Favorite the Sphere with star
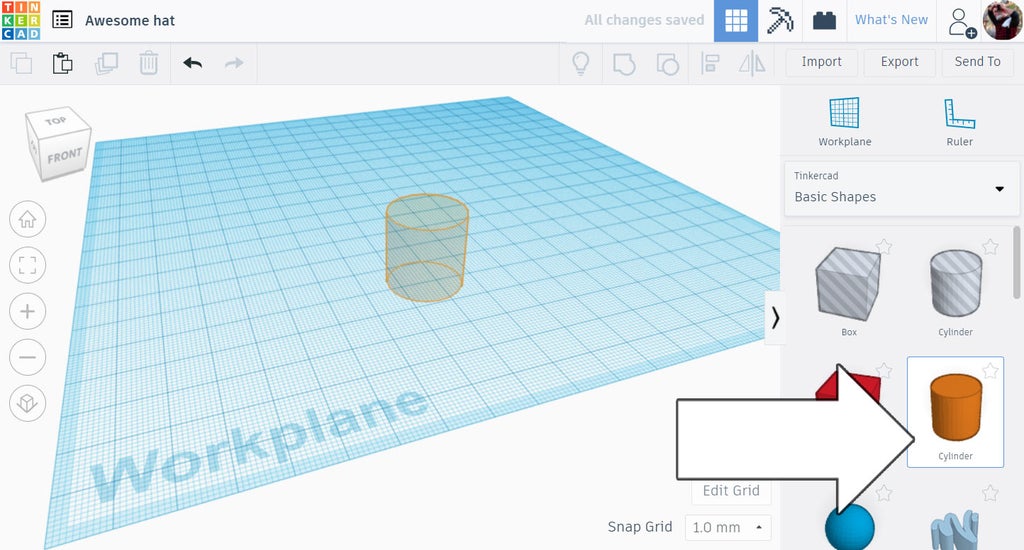The image size is (1024, 550). point(884,493)
